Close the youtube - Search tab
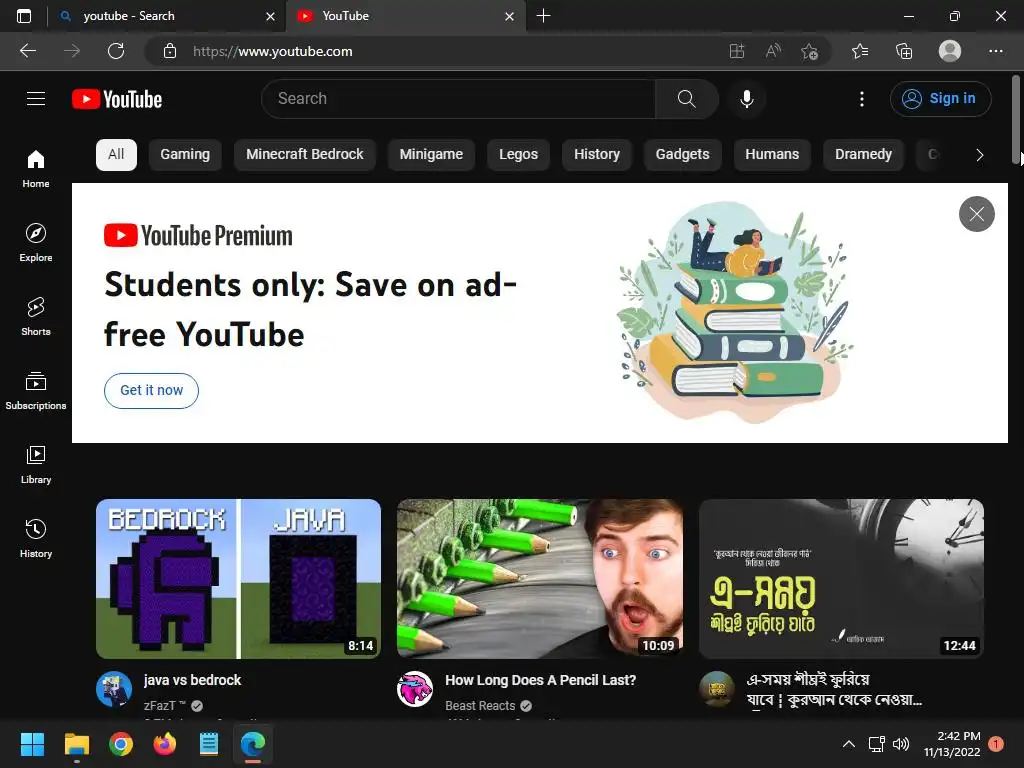The width and height of the screenshot is (1024, 768). pos(270,16)
